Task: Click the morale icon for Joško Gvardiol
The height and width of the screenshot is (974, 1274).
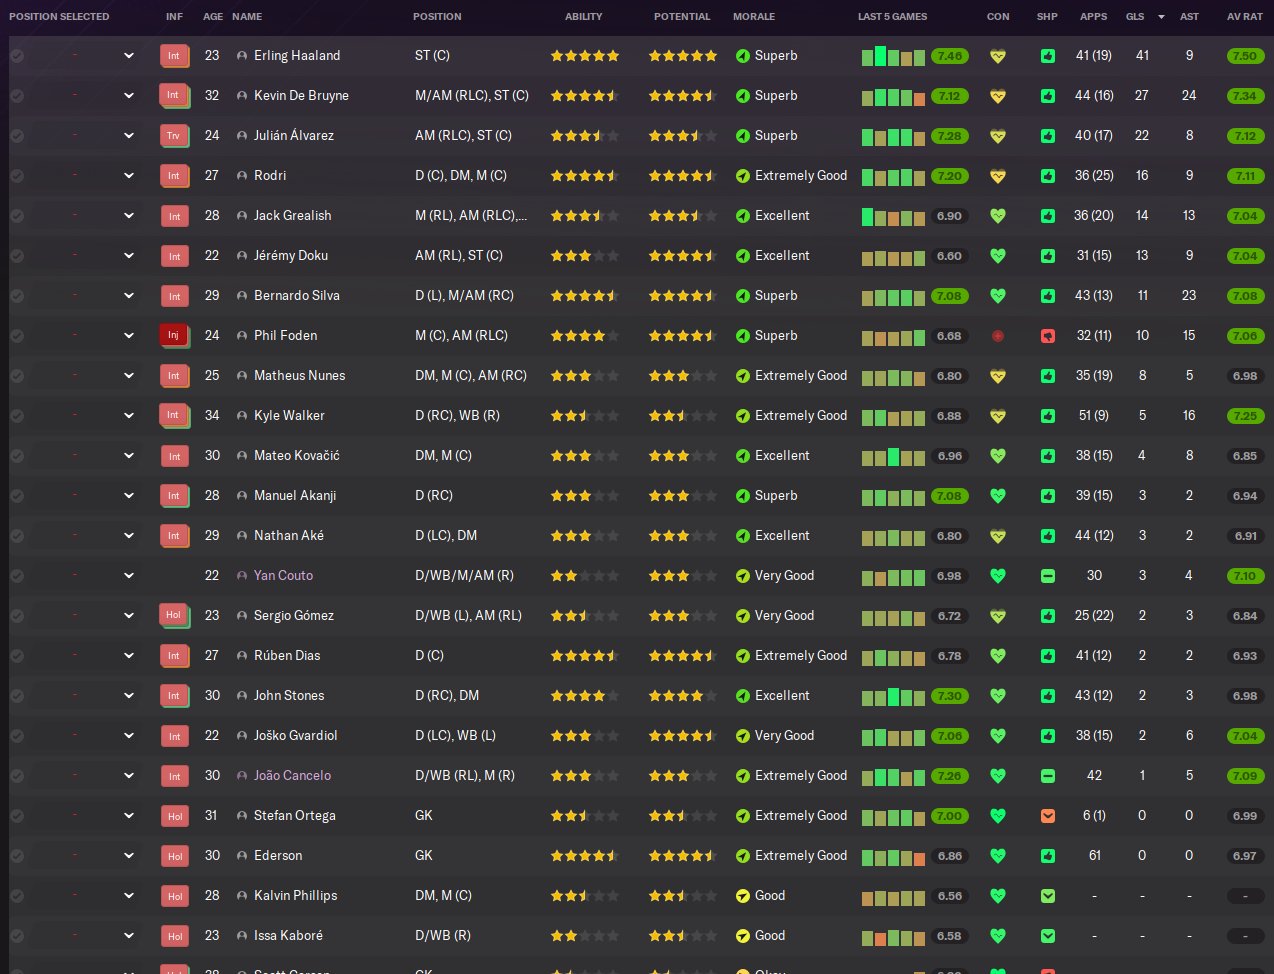Action: (742, 736)
